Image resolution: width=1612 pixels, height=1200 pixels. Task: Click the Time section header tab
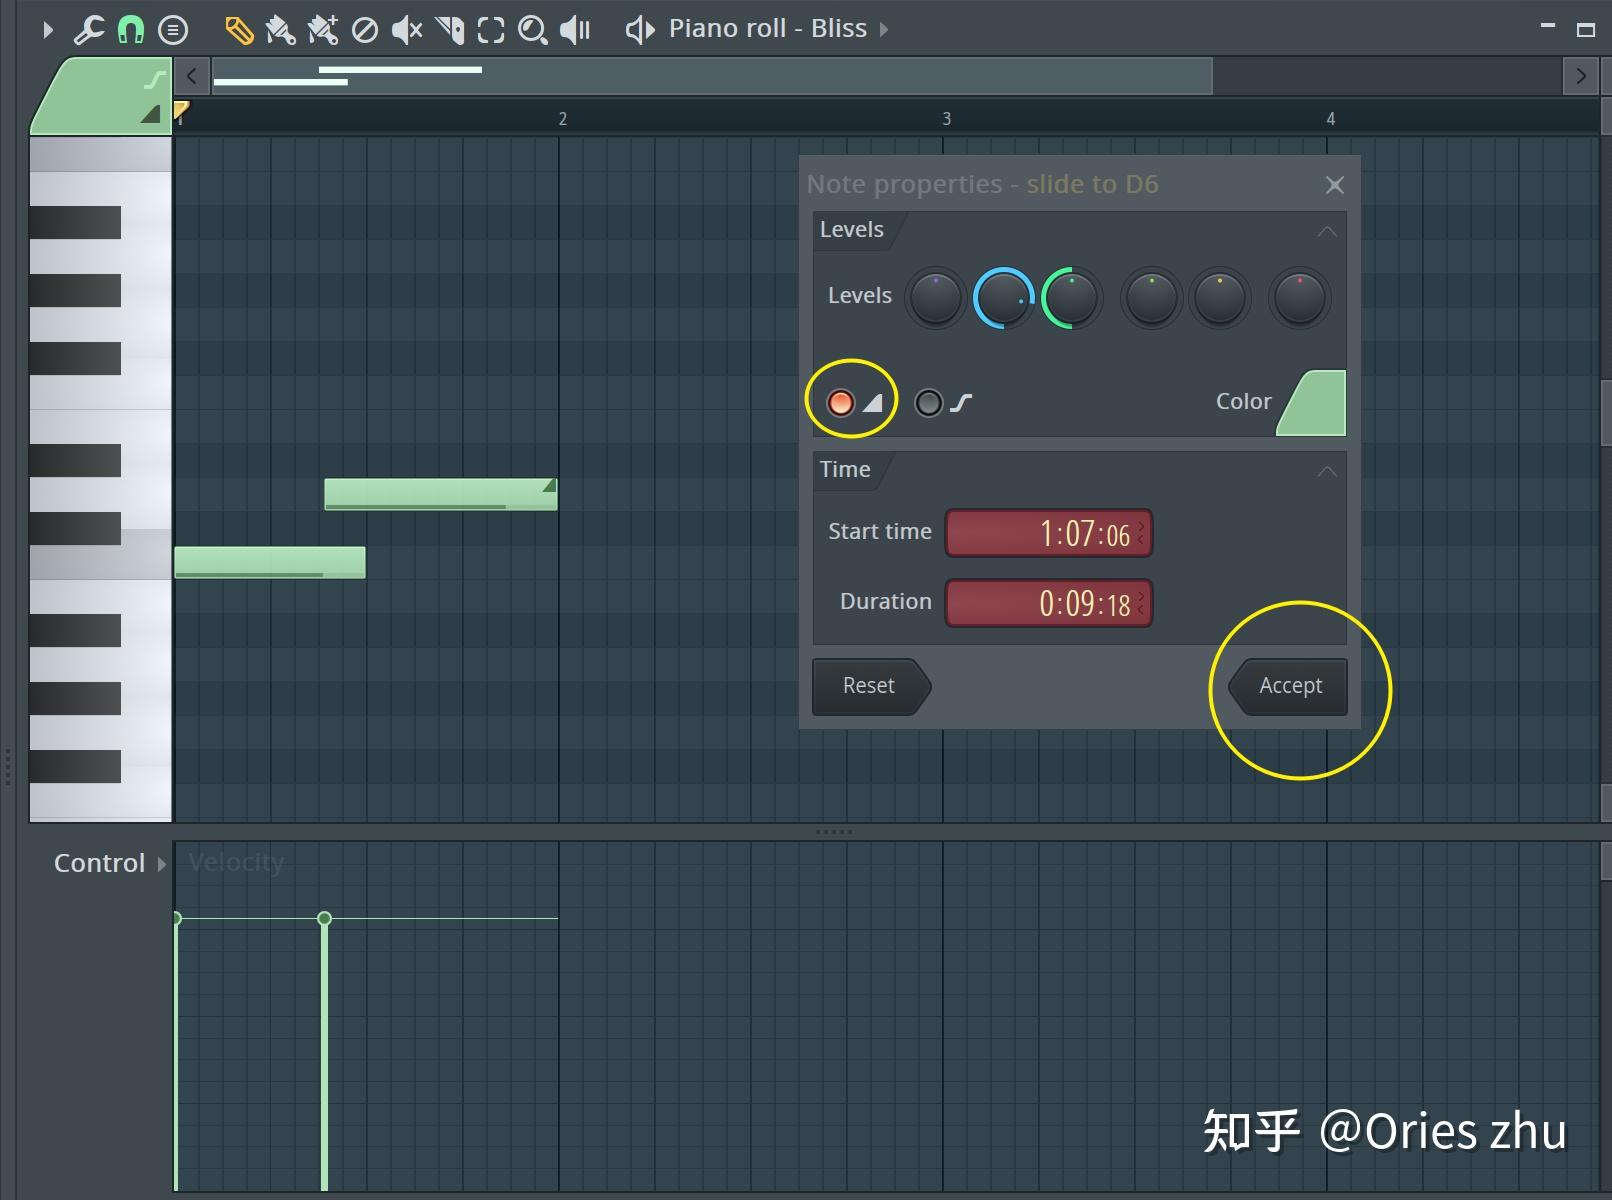(x=845, y=470)
